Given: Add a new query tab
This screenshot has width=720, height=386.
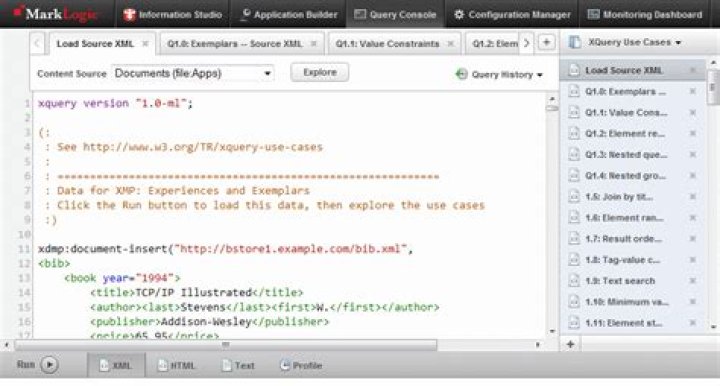Looking at the screenshot, I should tap(546, 43).
